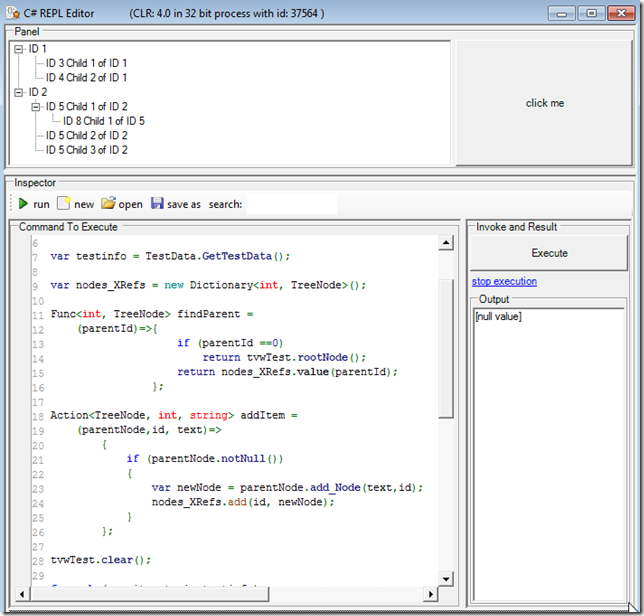Click the new toolbar label

pyautogui.click(x=84, y=204)
